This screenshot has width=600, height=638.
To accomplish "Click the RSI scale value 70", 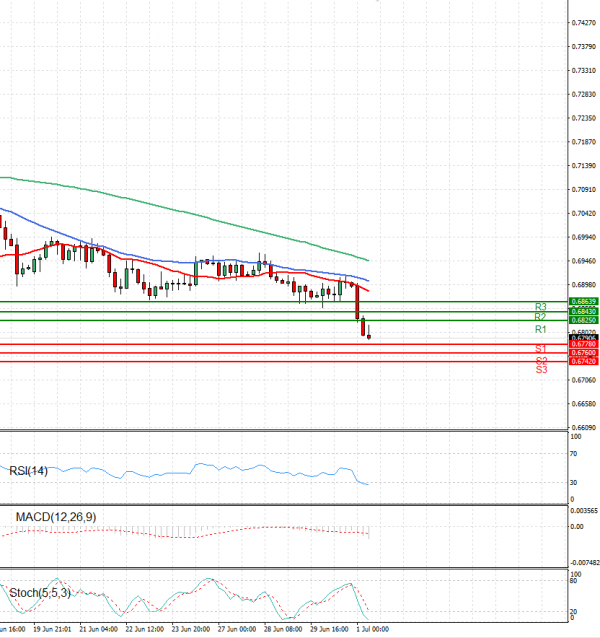I will (573, 454).
